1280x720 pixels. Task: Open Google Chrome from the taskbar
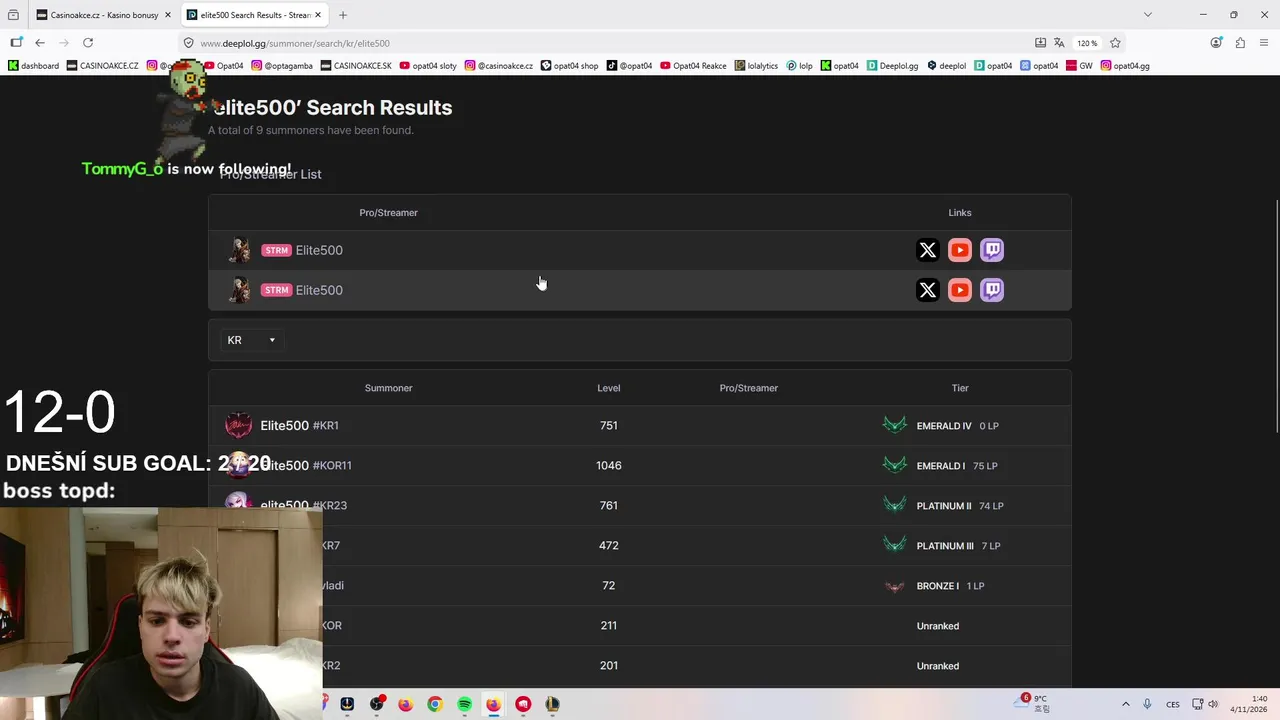tap(435, 704)
